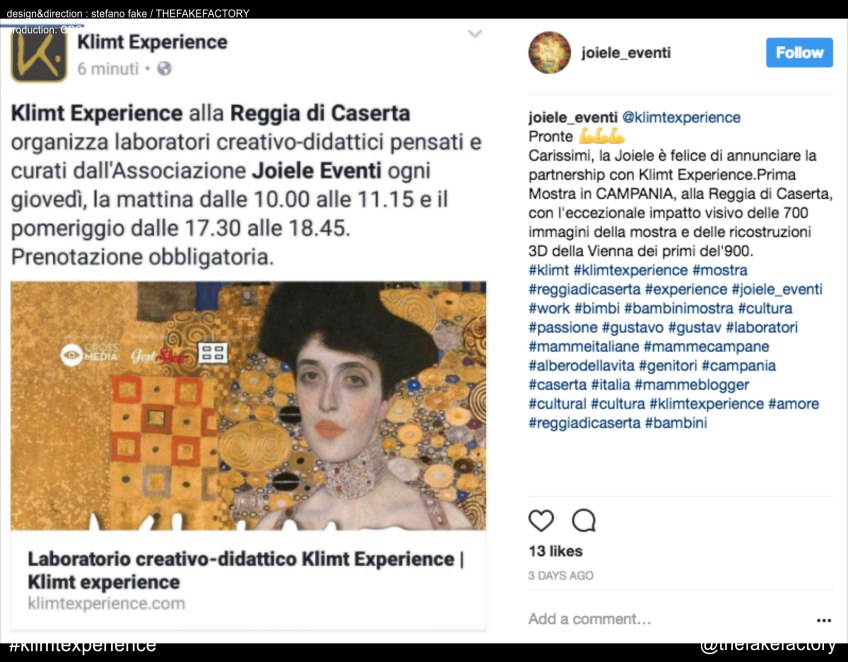
Task: Click joiele_eventi profile avatar
Action: (549, 52)
